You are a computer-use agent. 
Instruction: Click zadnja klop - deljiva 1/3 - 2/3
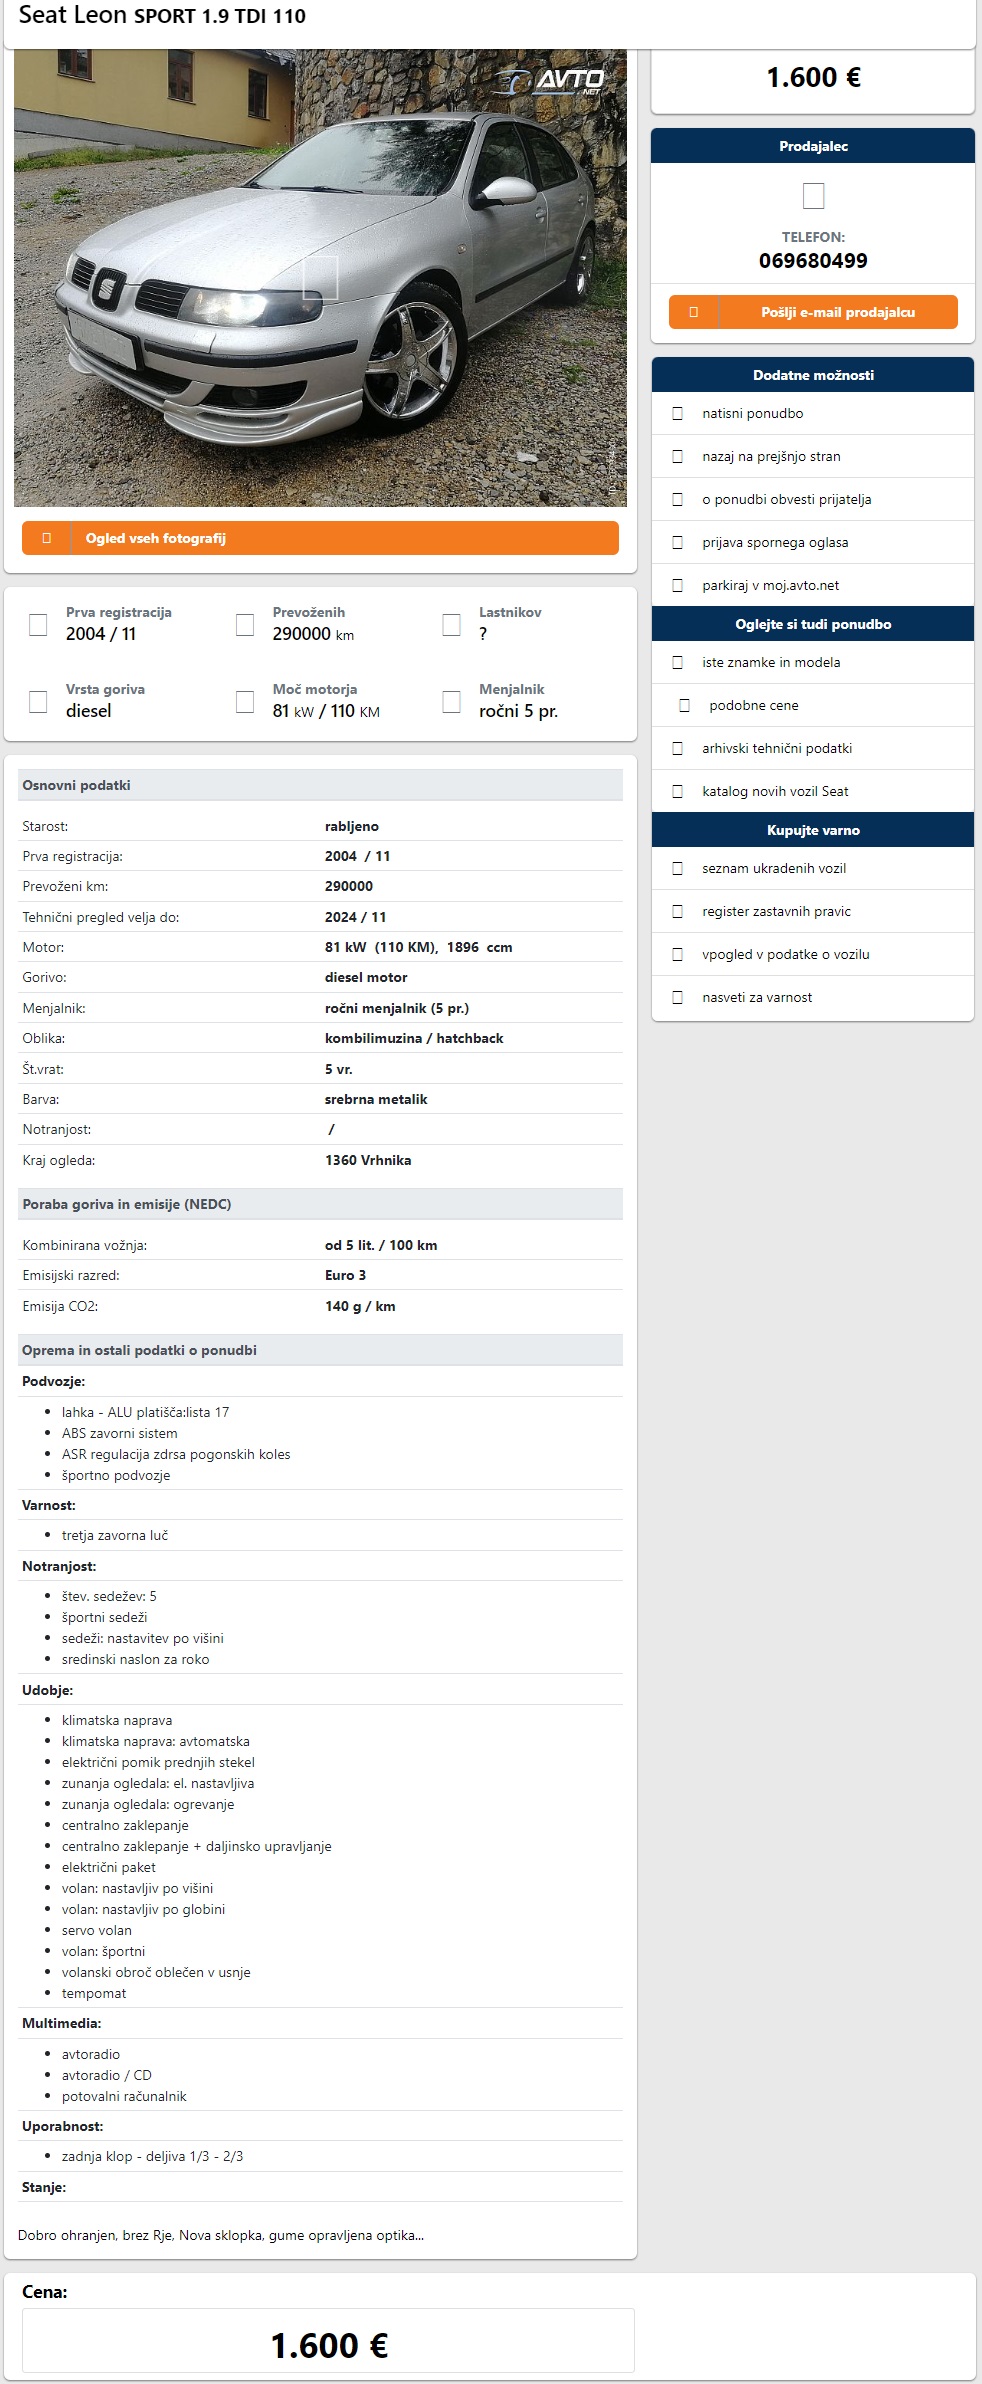pyautogui.click(x=152, y=2156)
